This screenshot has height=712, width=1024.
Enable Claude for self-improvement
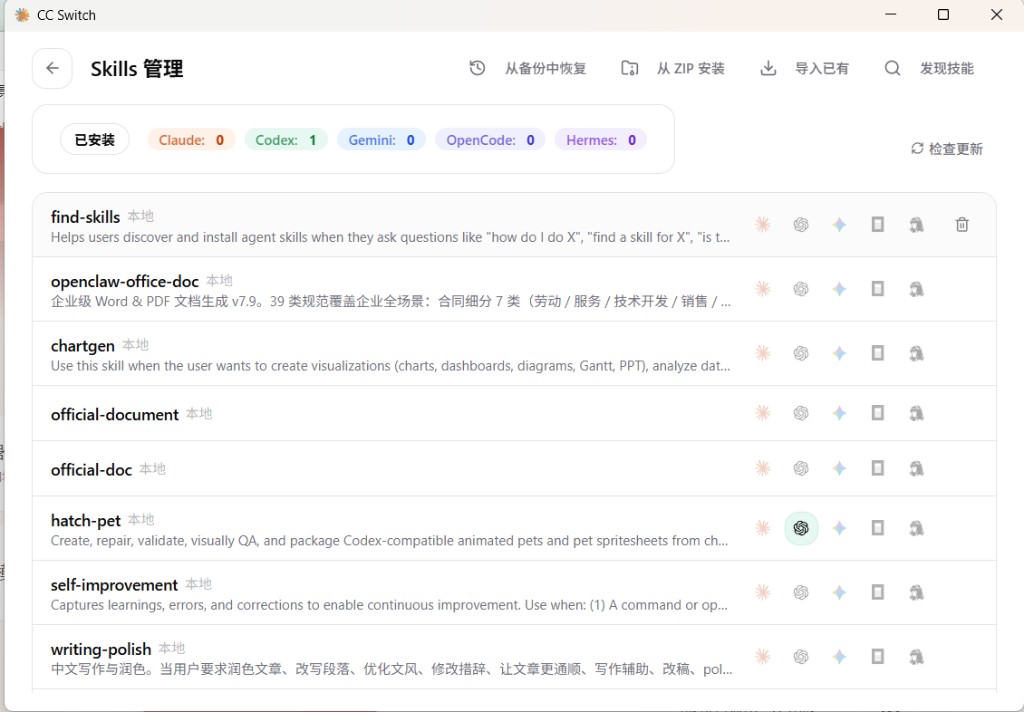pyautogui.click(x=763, y=592)
